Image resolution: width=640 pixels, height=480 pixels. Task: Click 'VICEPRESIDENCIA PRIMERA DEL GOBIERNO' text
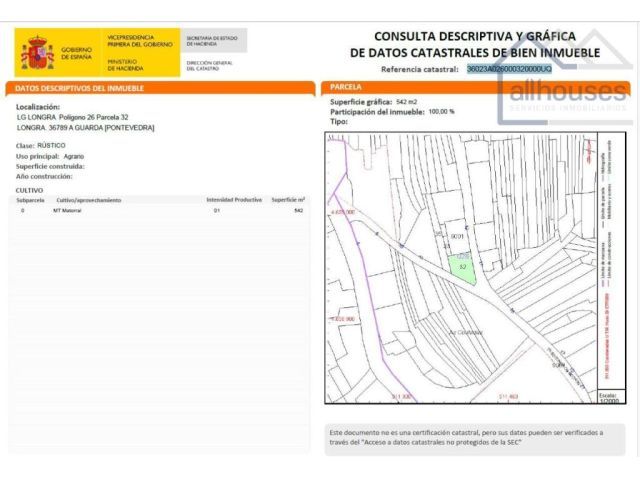pos(140,41)
